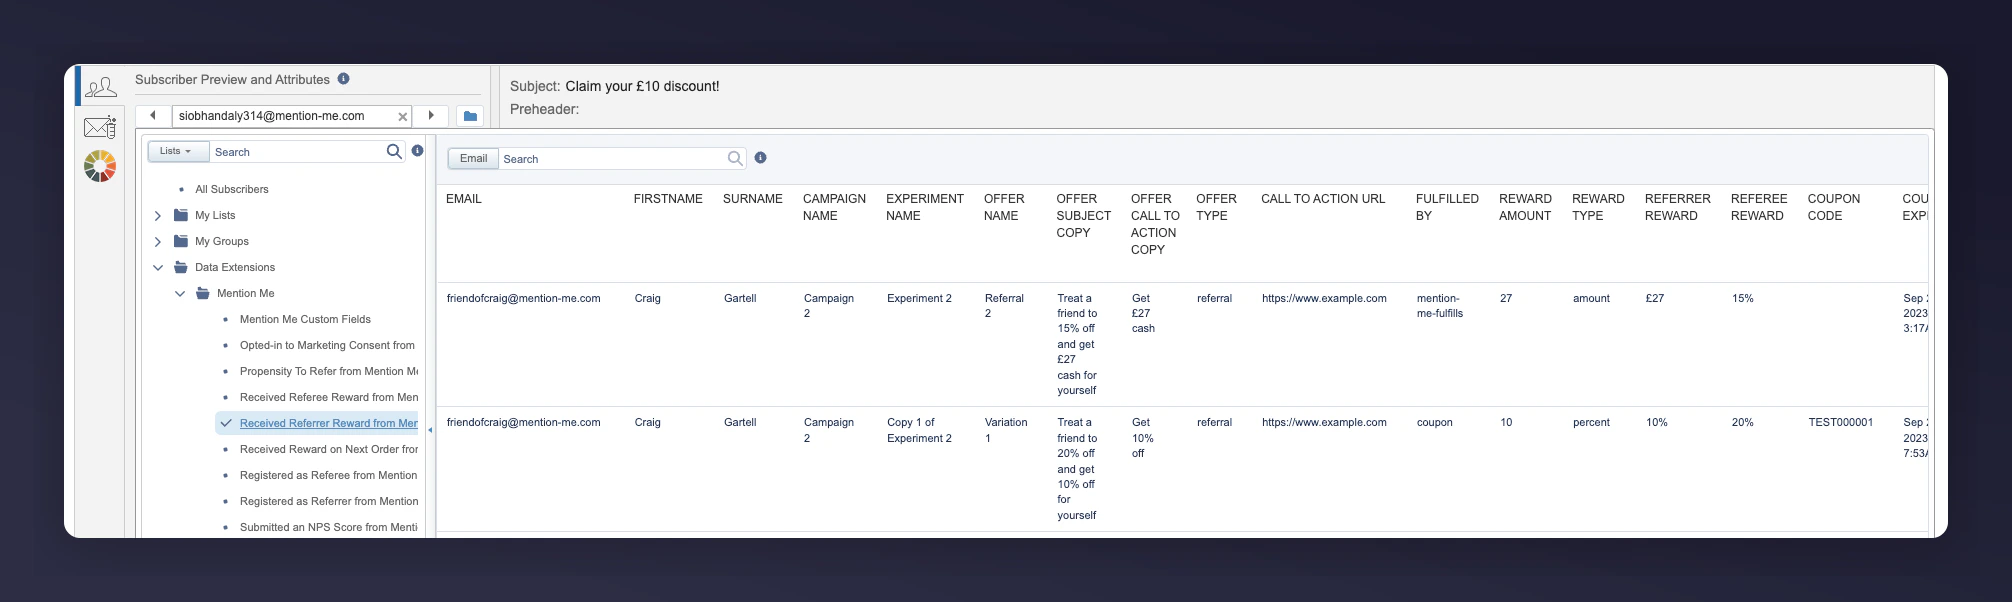Click the Email search magnifier icon
This screenshot has height=602, width=2012.
(735, 158)
